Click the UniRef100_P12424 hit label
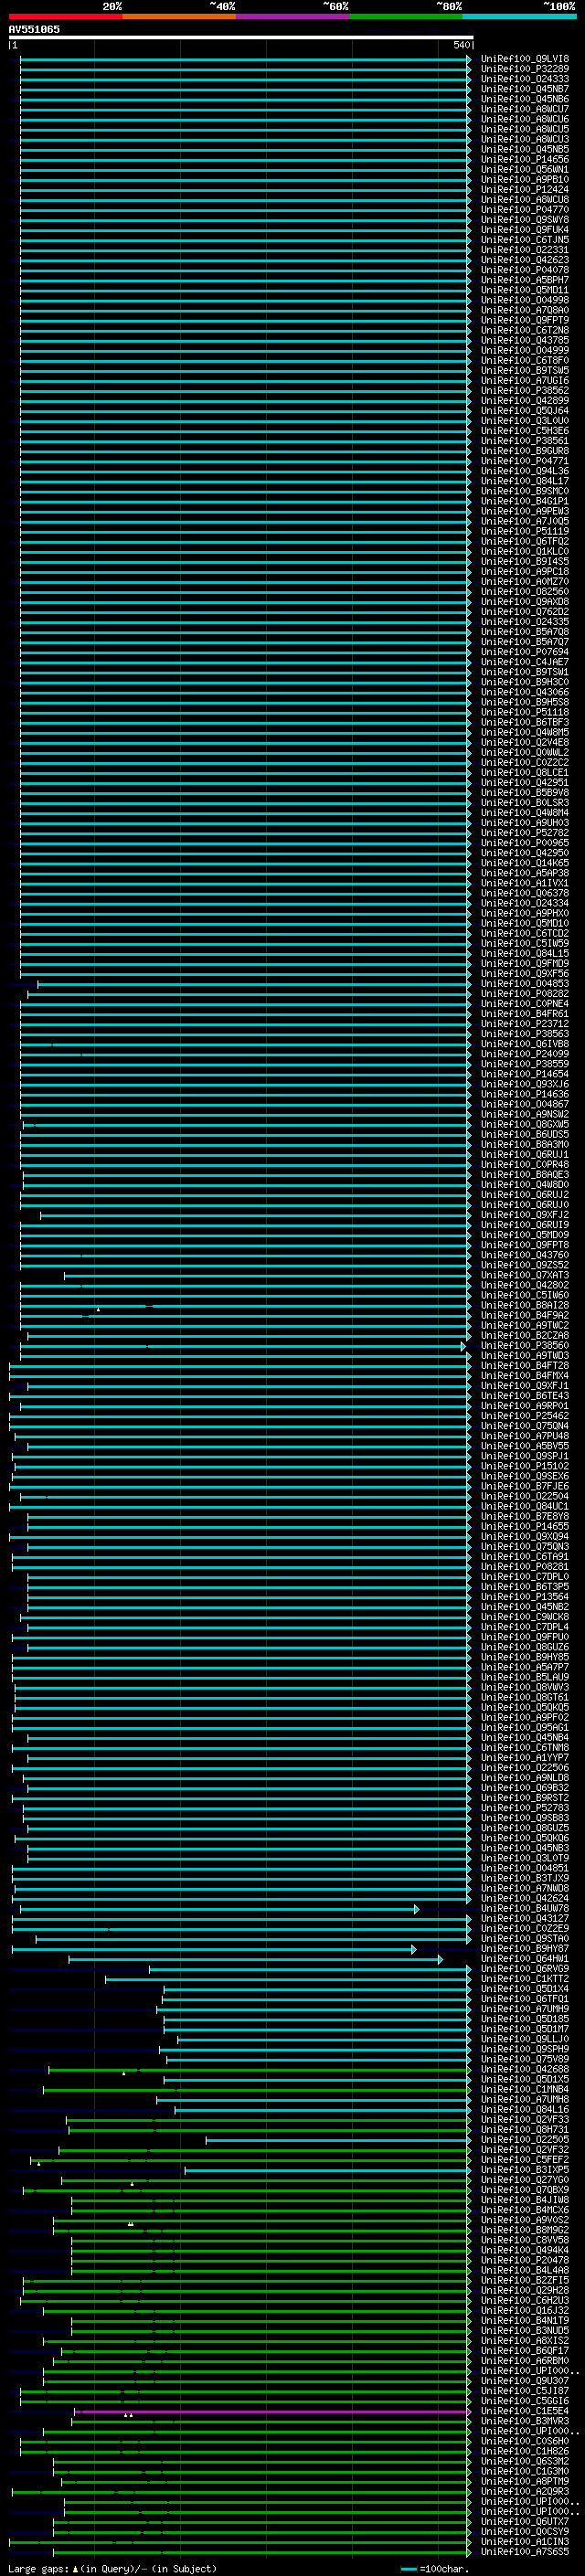The image size is (585, 2576). [525, 189]
